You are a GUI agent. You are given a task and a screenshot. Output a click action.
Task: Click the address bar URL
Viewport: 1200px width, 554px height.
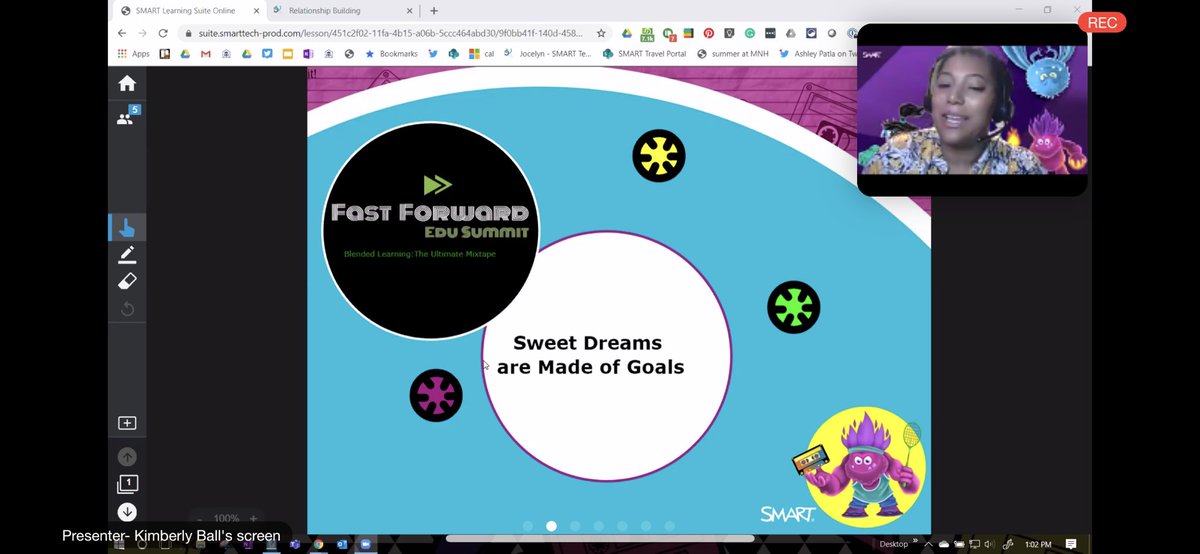[x=388, y=33]
